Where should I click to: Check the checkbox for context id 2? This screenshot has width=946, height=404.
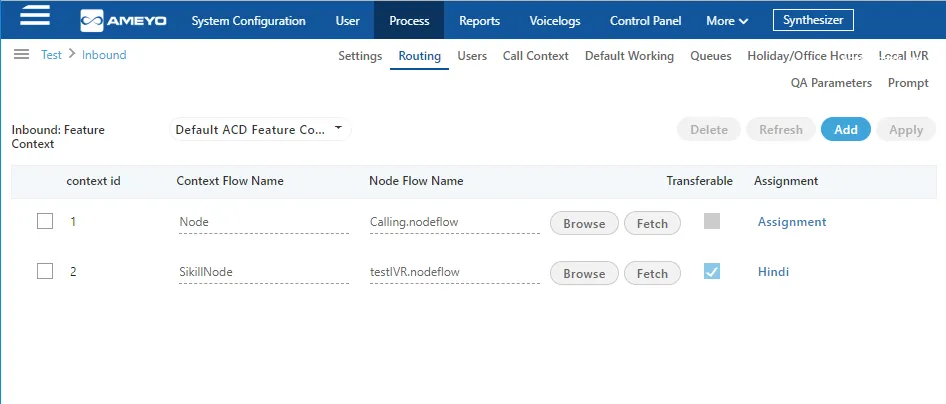click(x=45, y=271)
